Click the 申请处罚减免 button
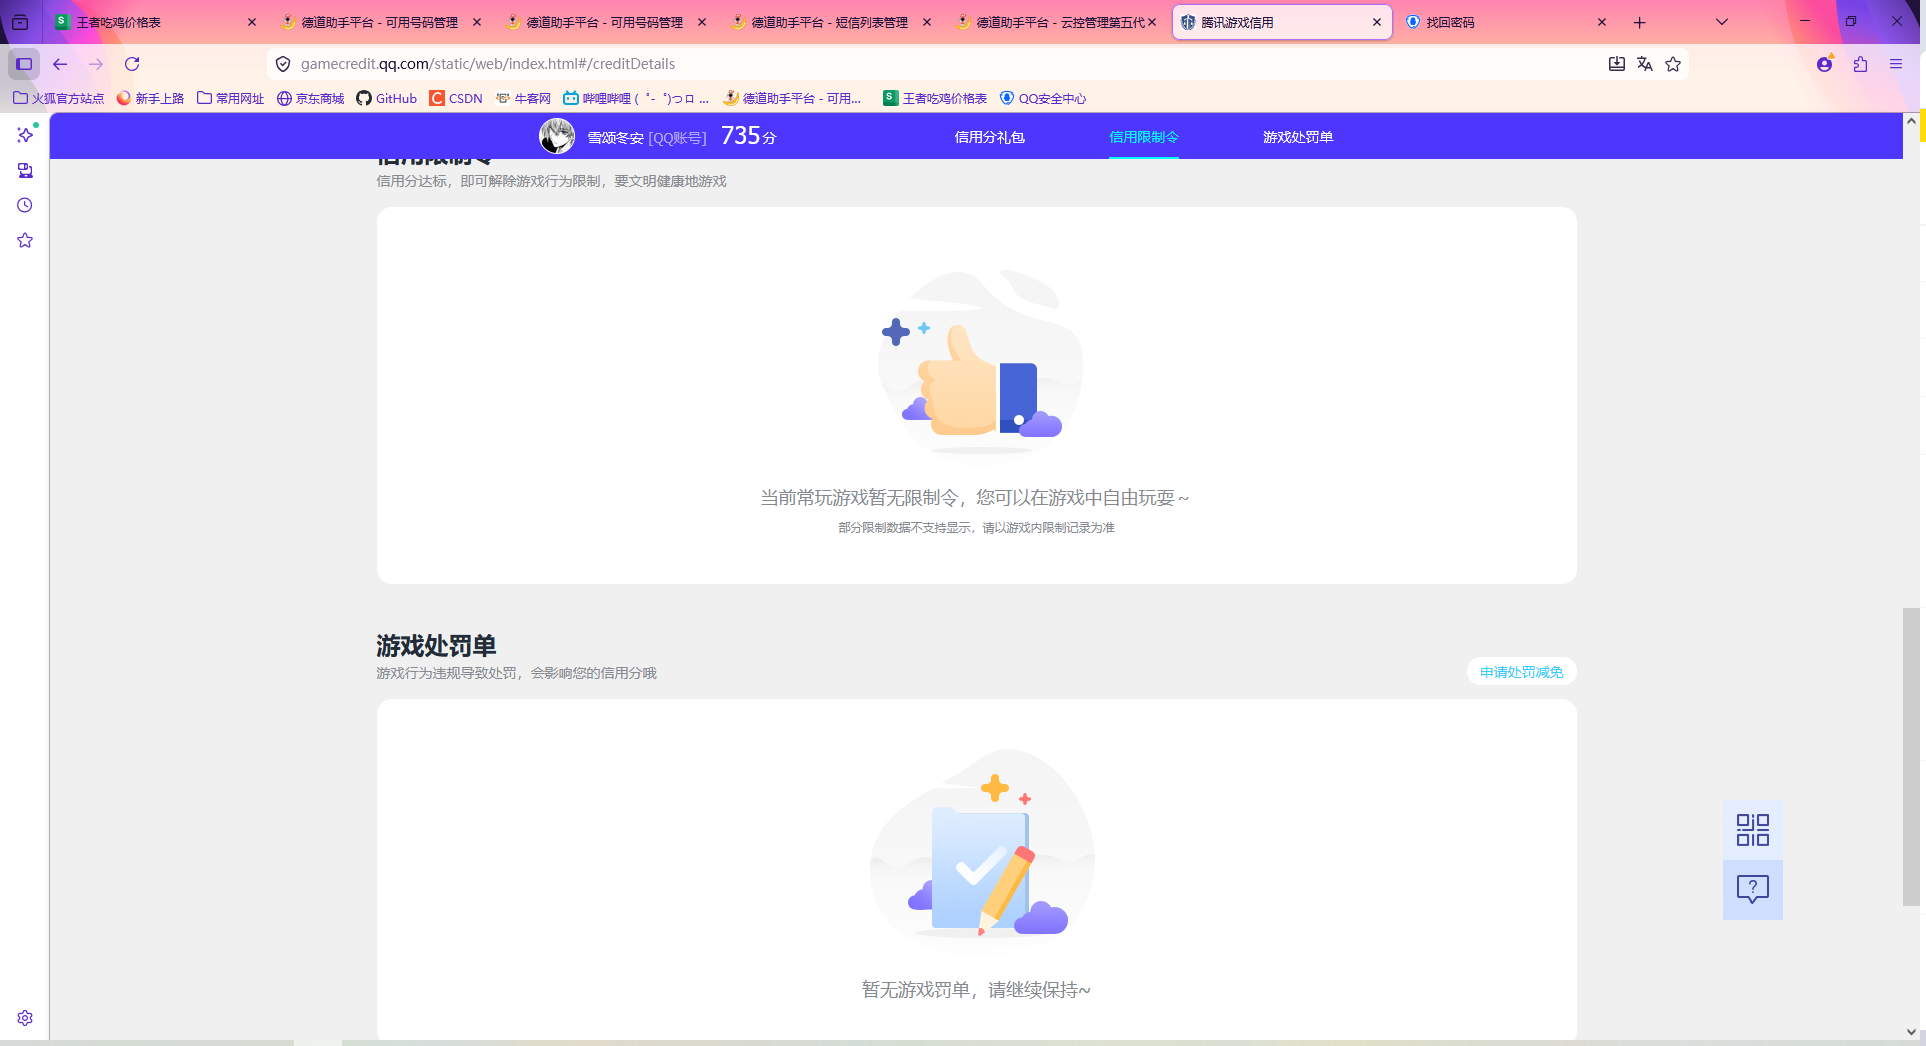 click(1520, 671)
